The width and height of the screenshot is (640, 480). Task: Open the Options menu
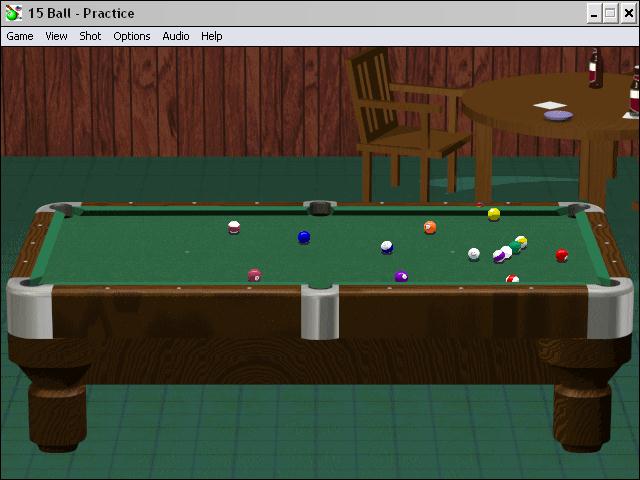click(132, 36)
